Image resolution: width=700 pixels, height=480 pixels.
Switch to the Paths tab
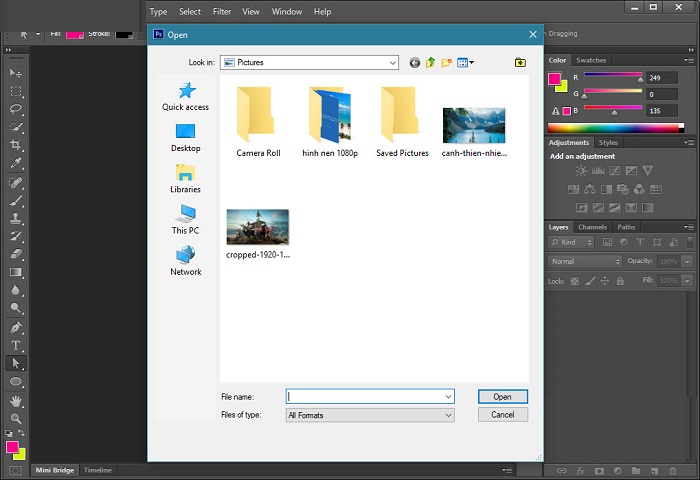(626, 227)
